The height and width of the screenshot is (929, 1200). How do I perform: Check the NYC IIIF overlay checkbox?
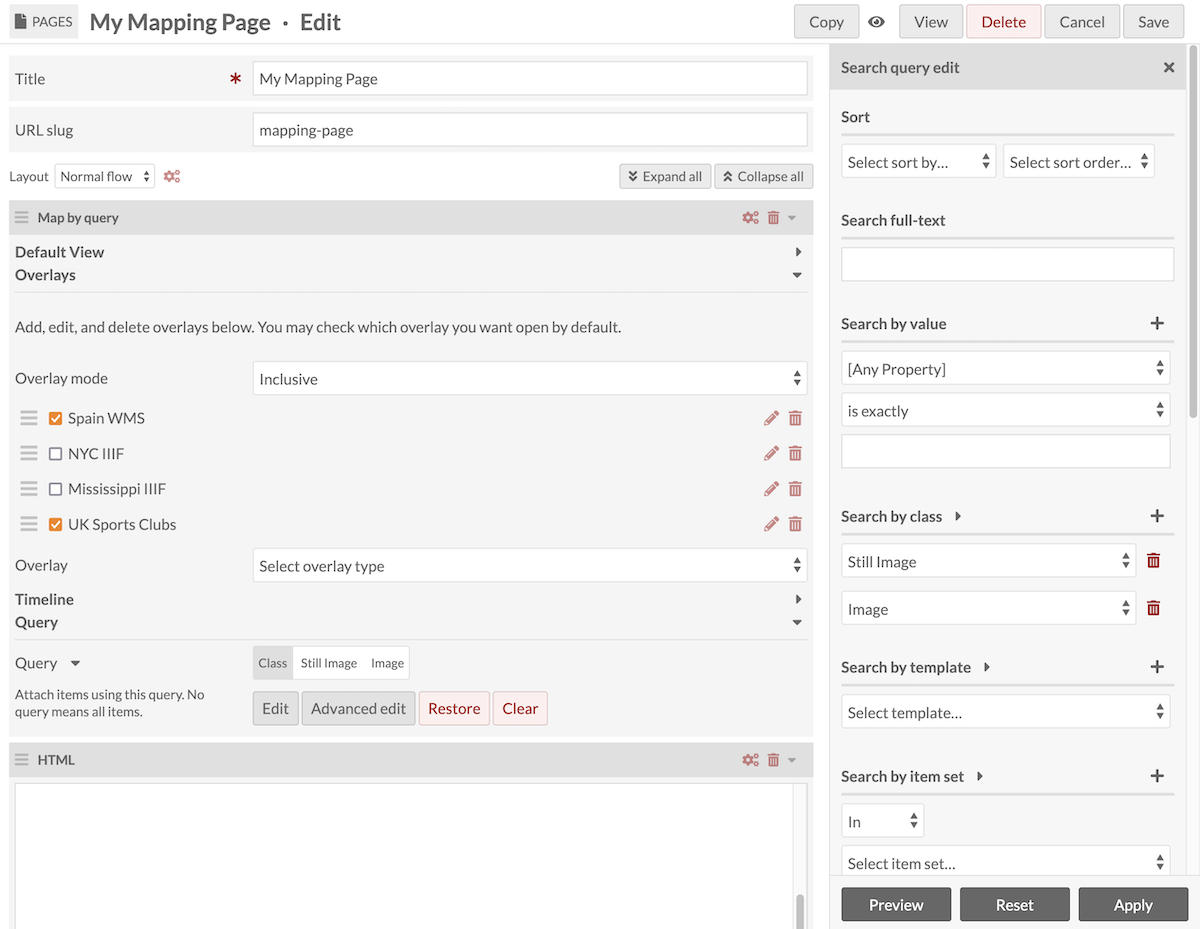click(56, 453)
